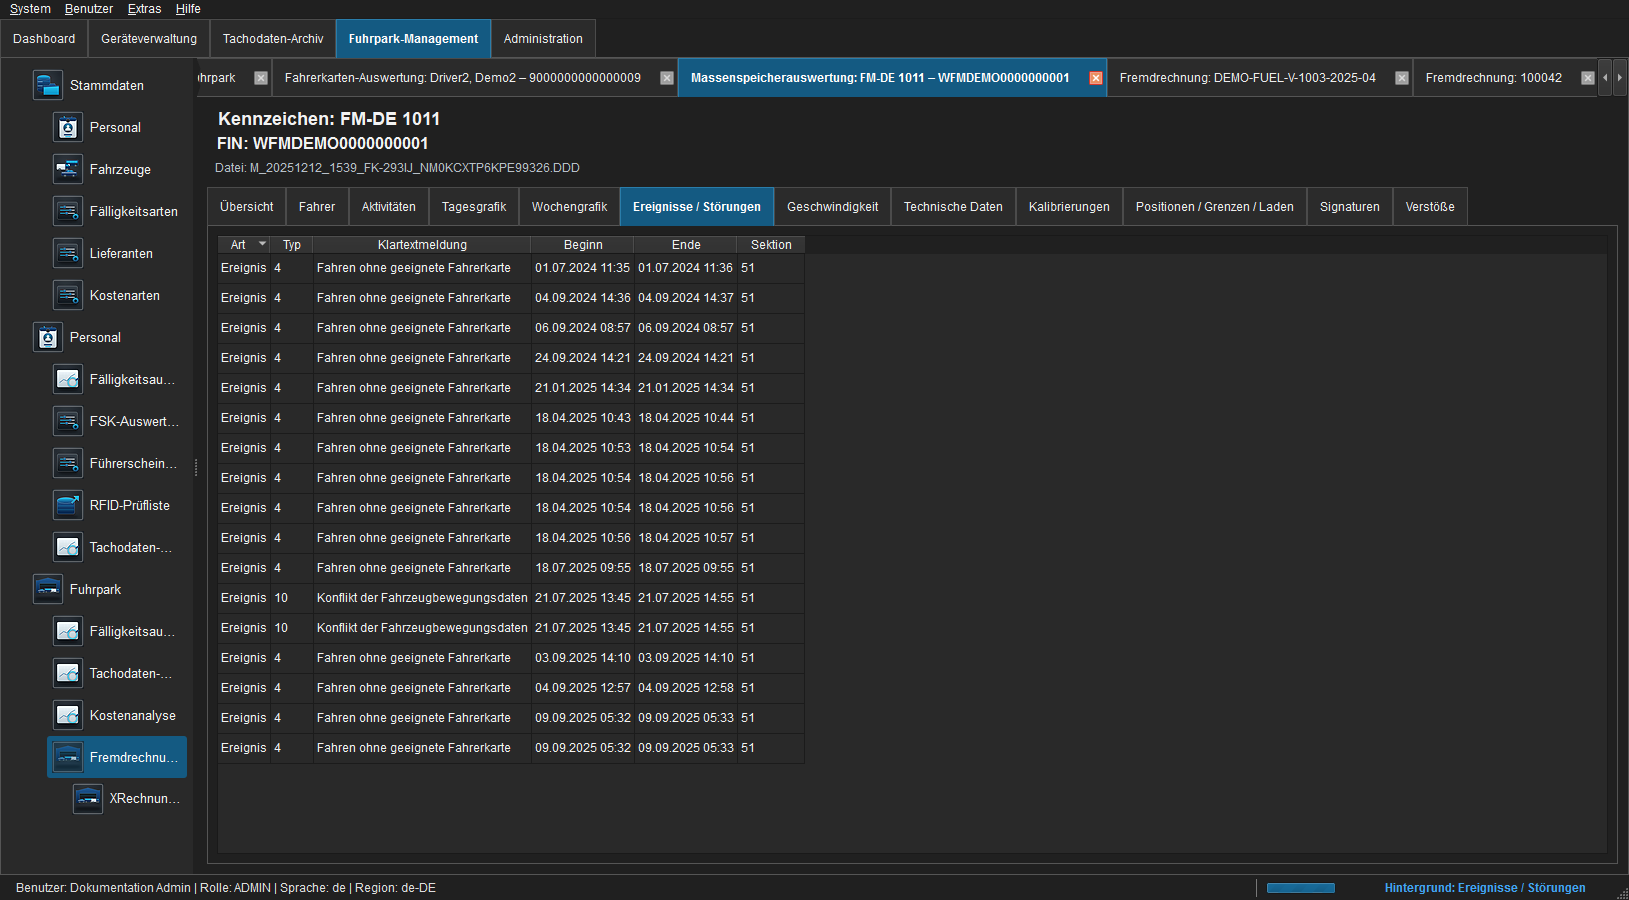This screenshot has height=900, width=1629.
Task: Open the Verstöße sub-tab
Action: 1430,207
